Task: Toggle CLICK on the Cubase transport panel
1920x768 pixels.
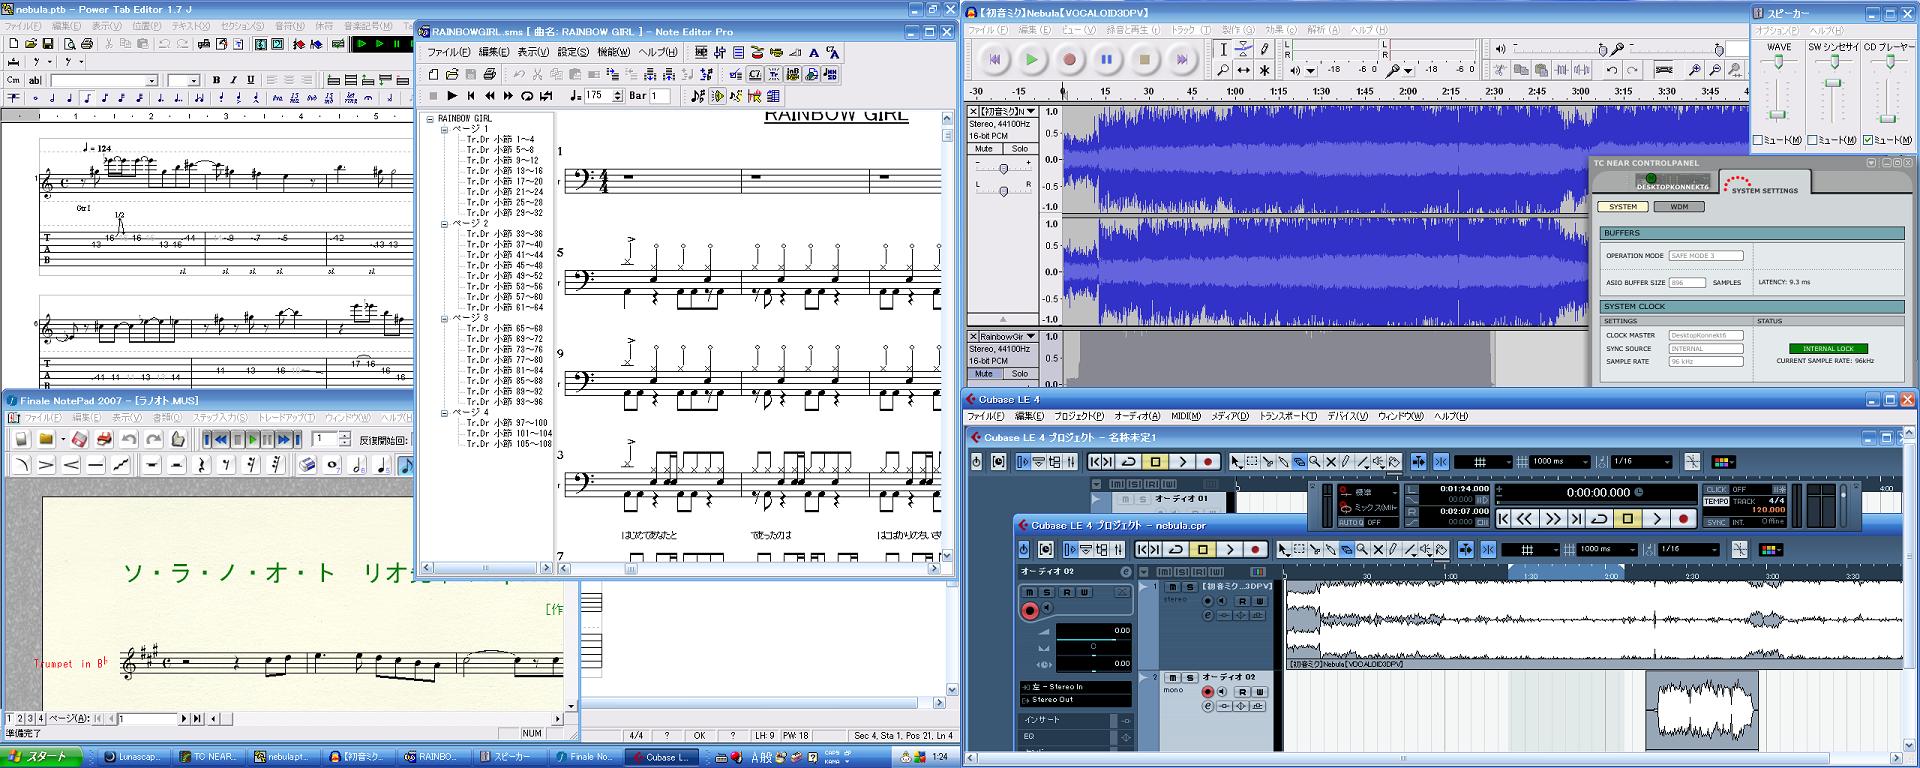Action: [1716, 490]
